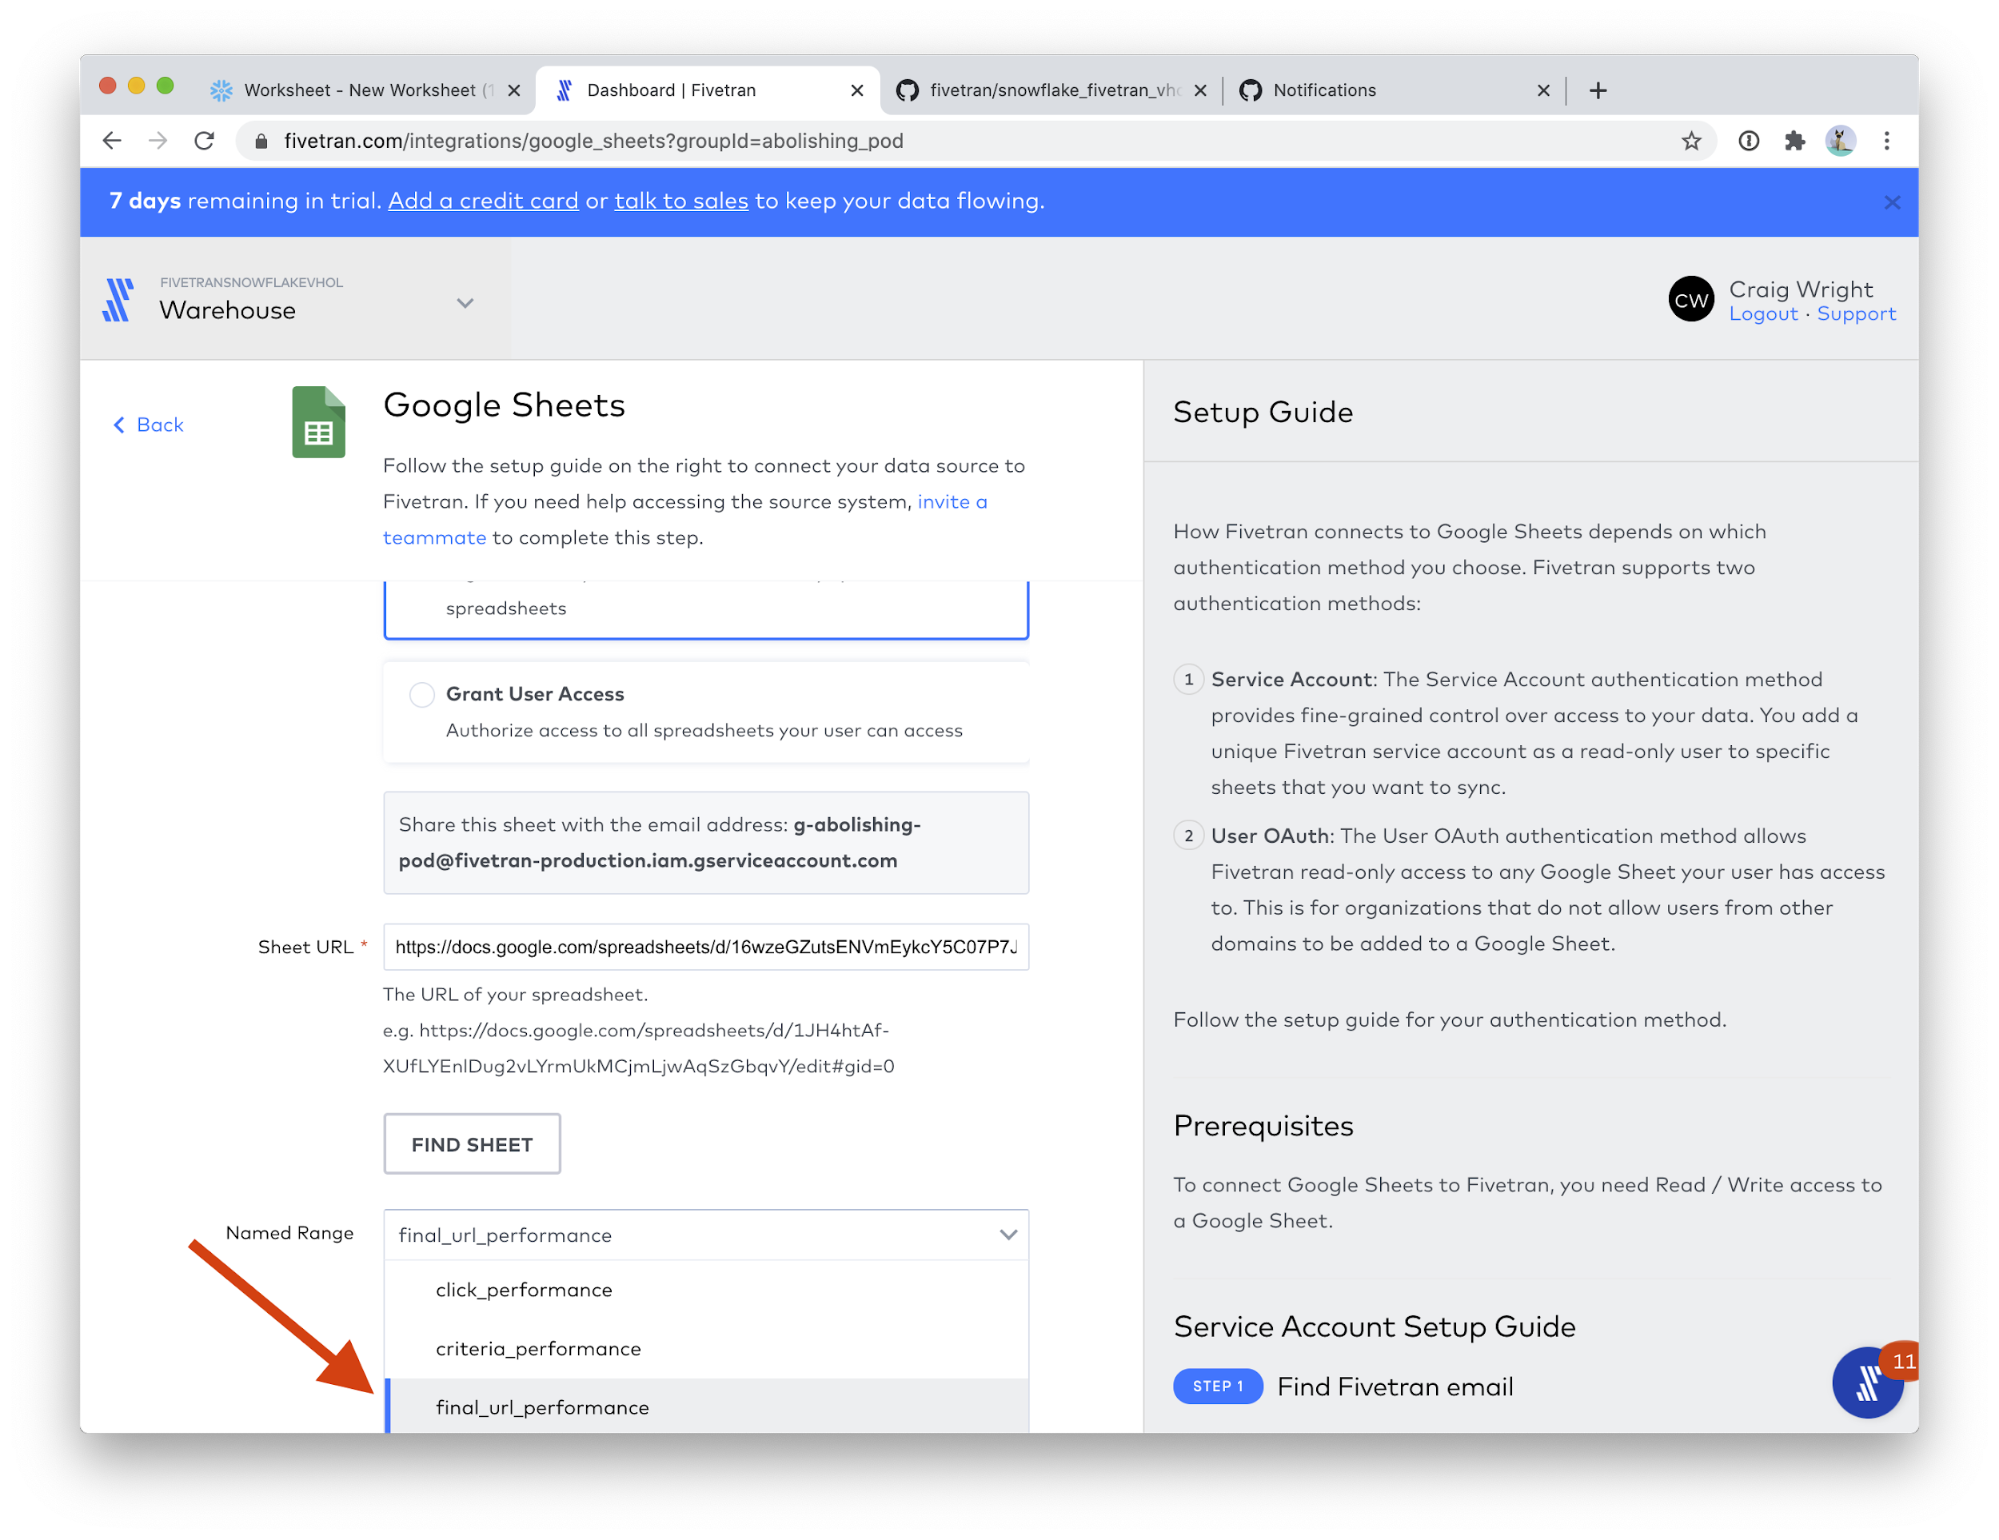
Task: Click inside the Sheet URL field
Action: [706, 947]
